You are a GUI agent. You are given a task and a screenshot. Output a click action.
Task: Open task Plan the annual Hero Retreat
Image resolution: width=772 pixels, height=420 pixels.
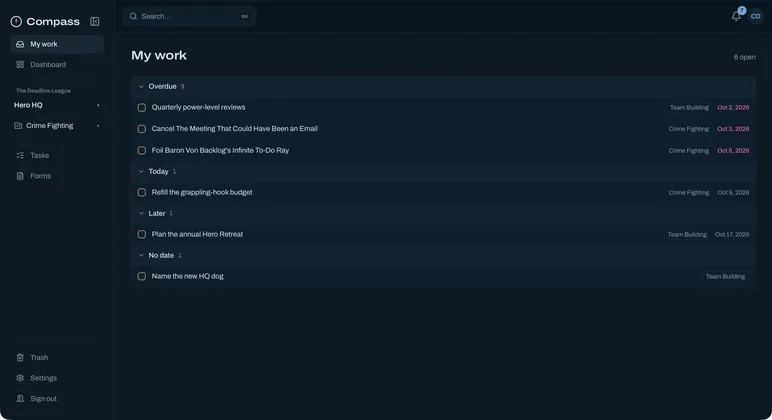pos(197,234)
